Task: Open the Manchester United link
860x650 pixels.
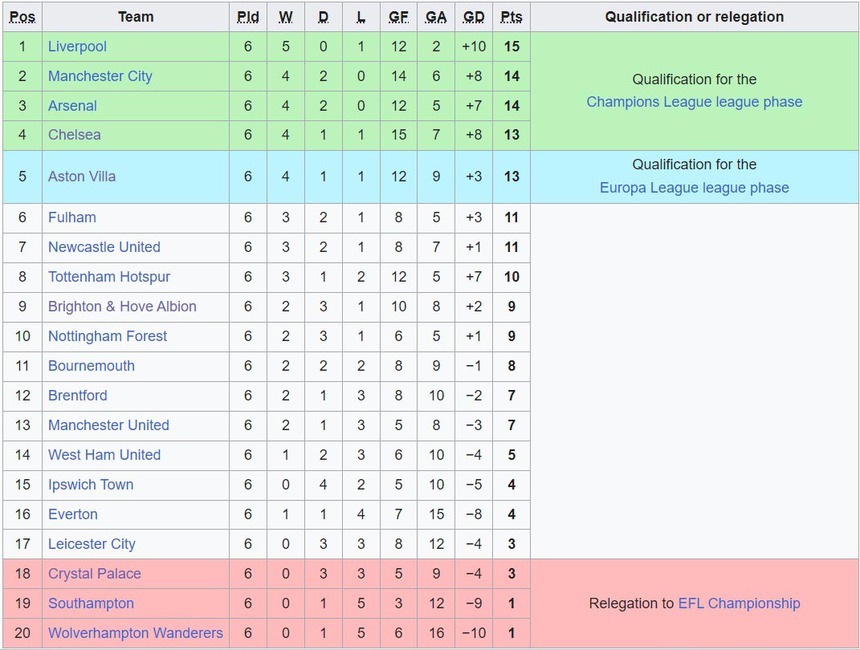Action: coord(108,425)
